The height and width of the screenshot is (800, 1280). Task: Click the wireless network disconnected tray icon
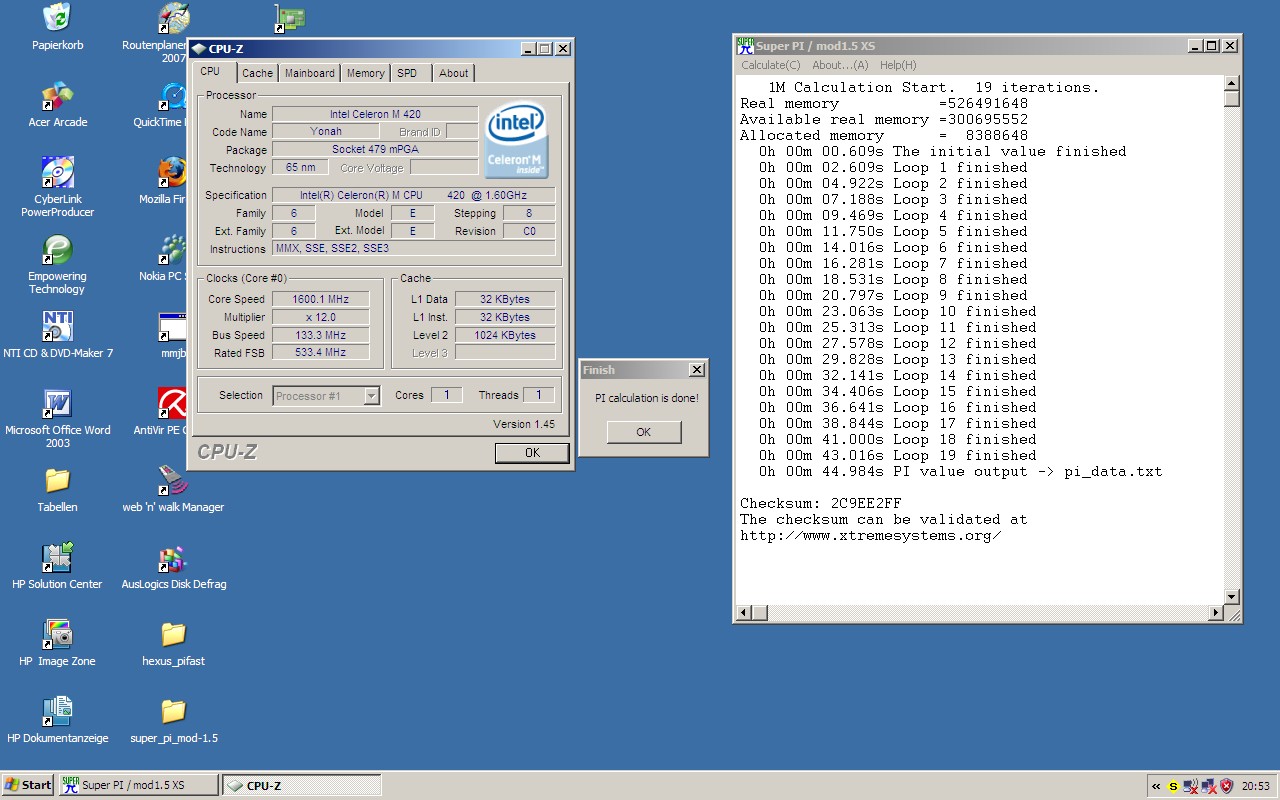coord(1191,786)
